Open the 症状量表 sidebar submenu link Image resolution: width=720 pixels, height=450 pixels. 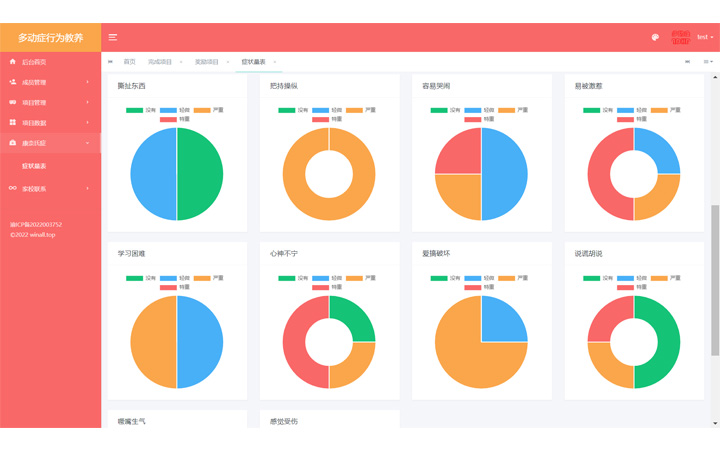click(34, 165)
